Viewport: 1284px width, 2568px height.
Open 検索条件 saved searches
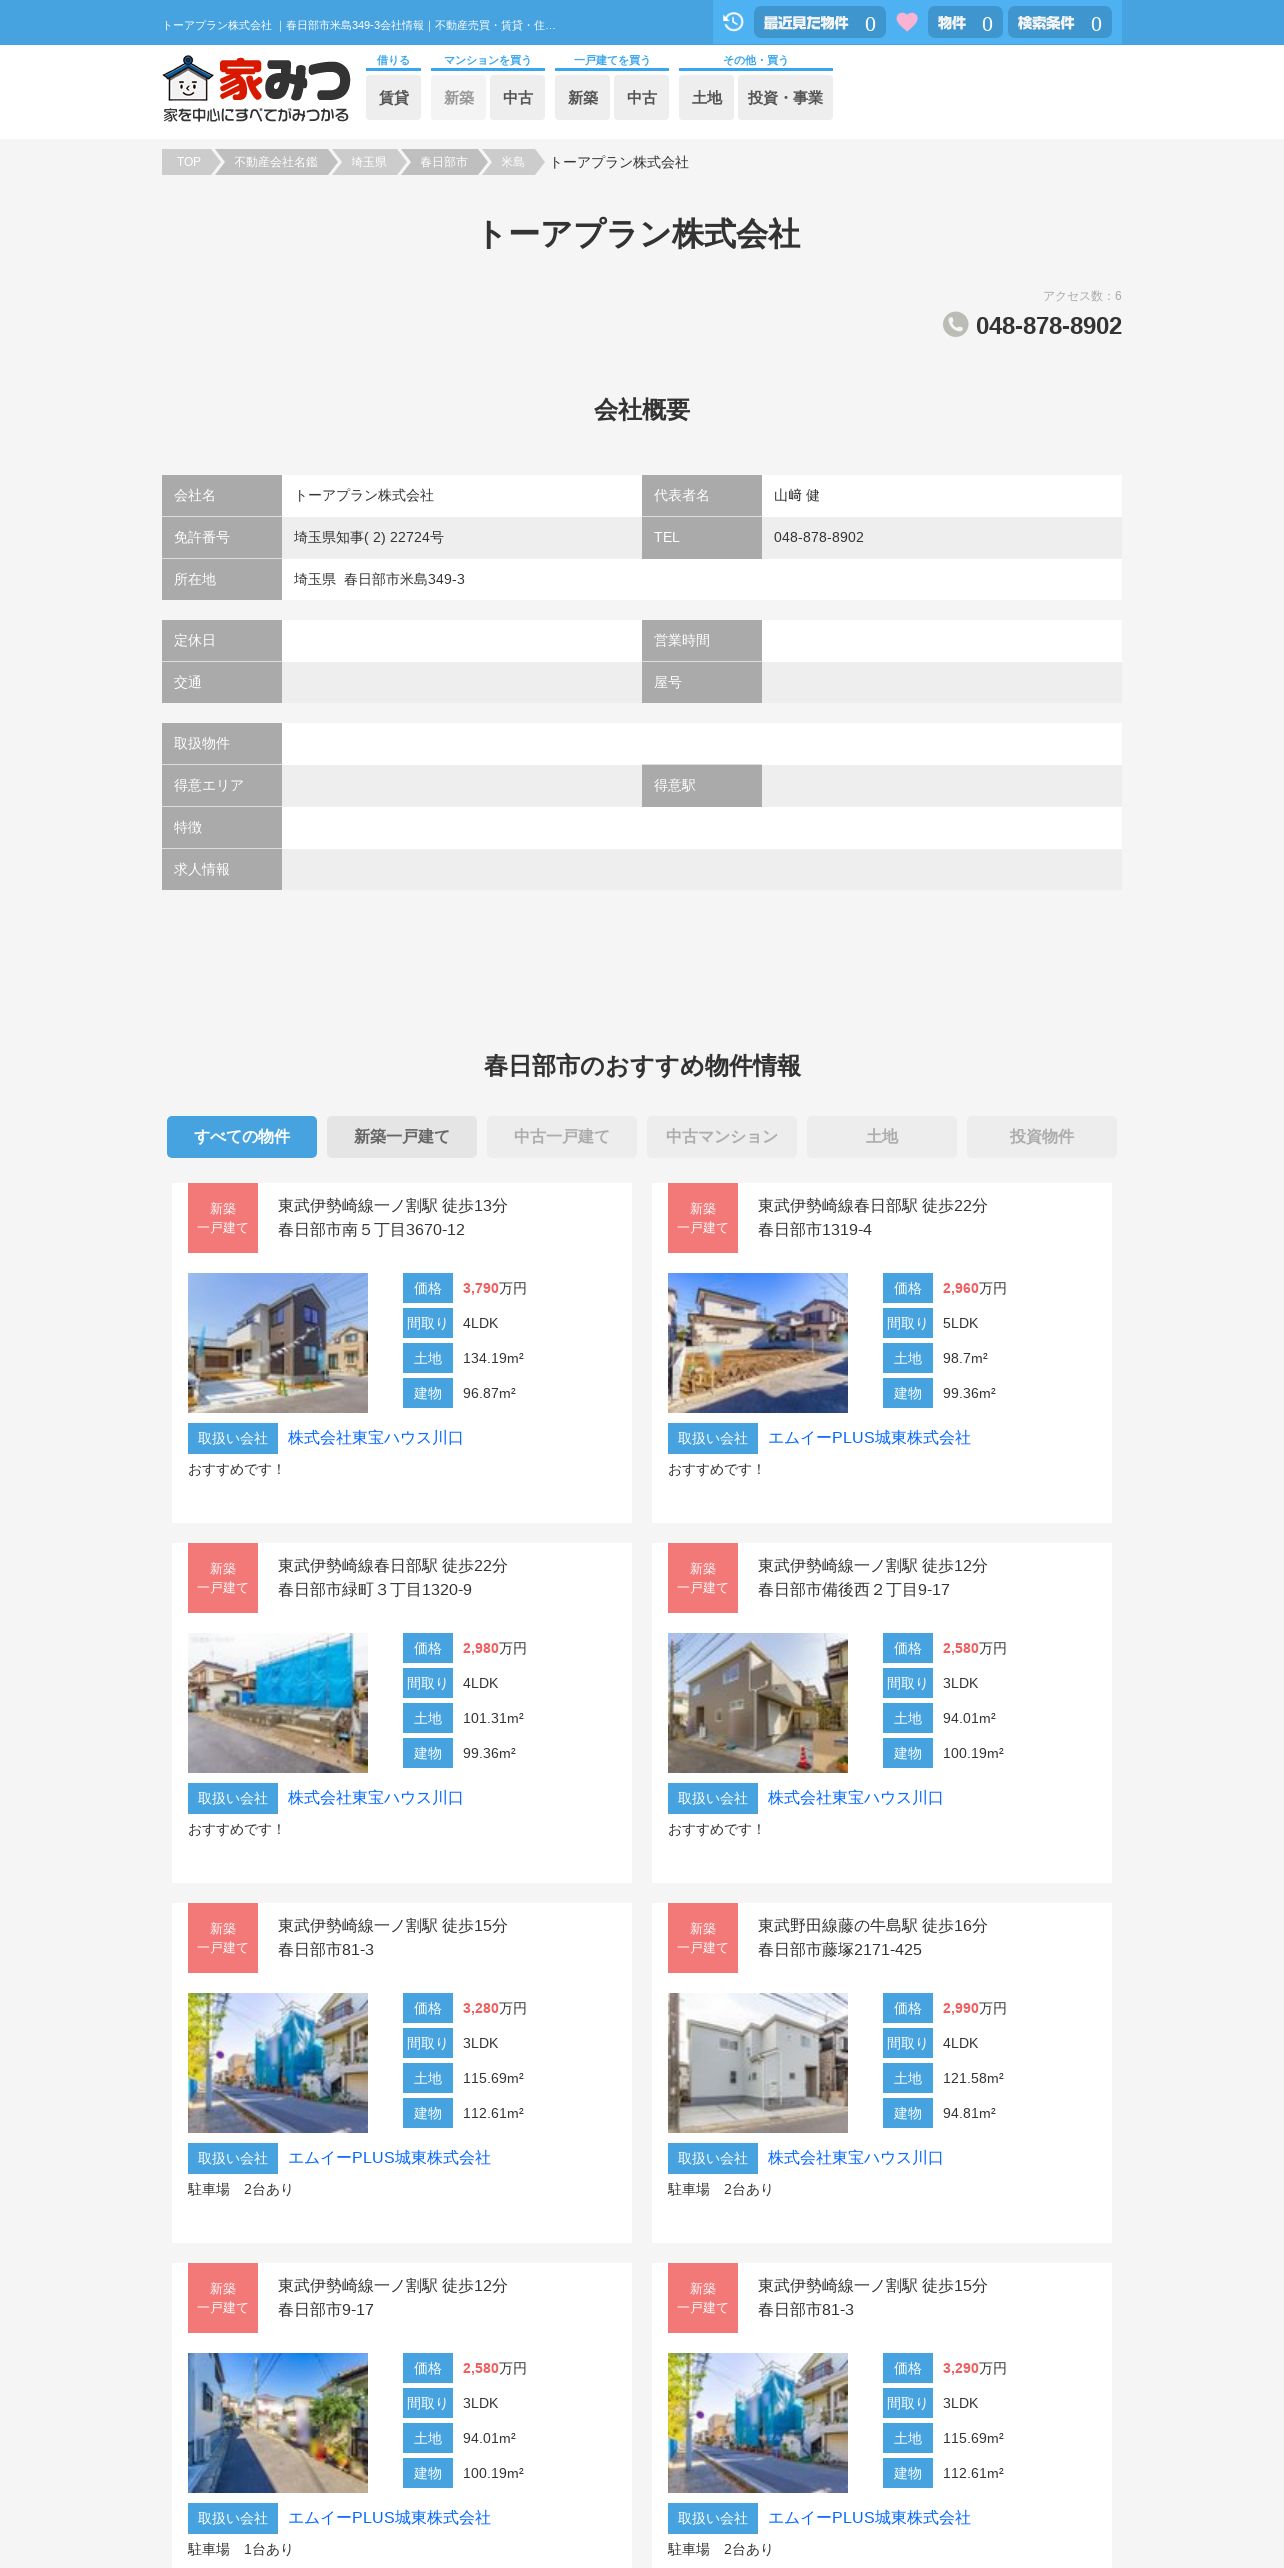pos(1059,22)
